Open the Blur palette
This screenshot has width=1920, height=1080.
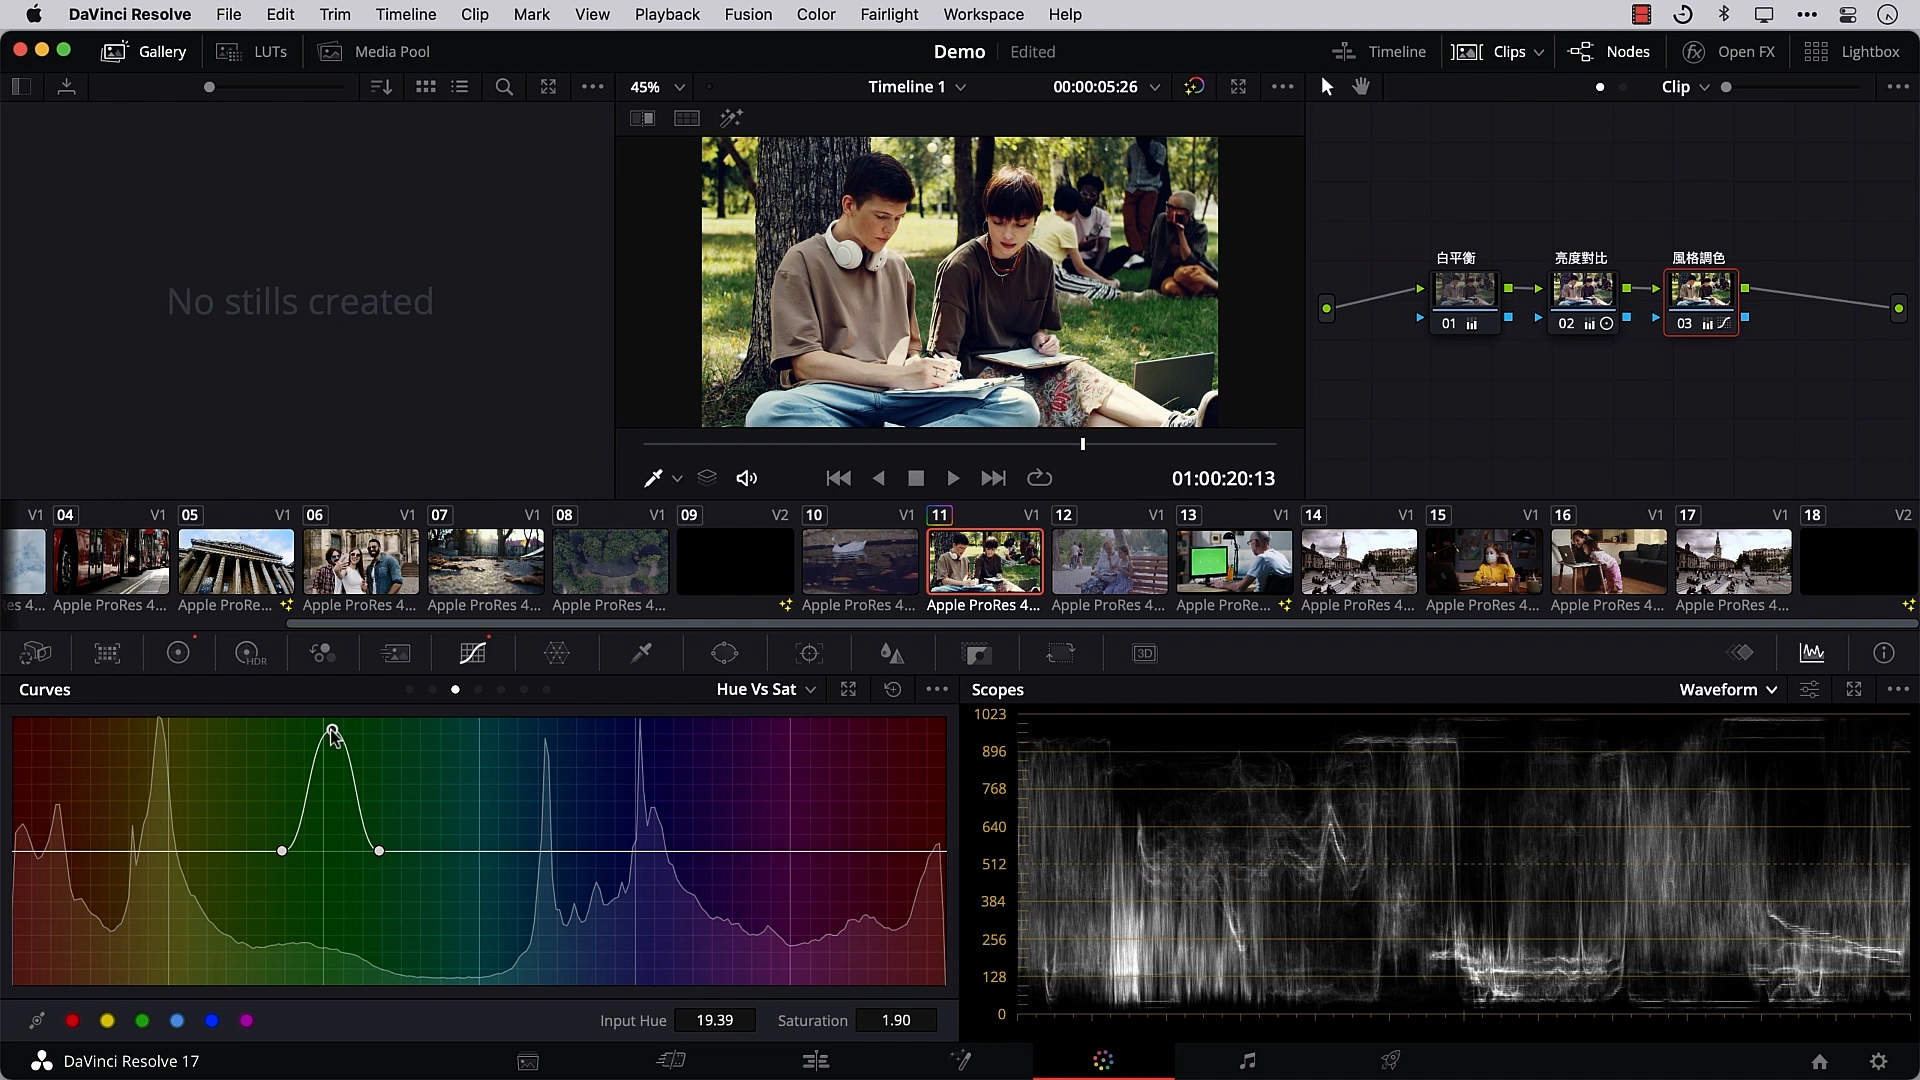click(893, 653)
